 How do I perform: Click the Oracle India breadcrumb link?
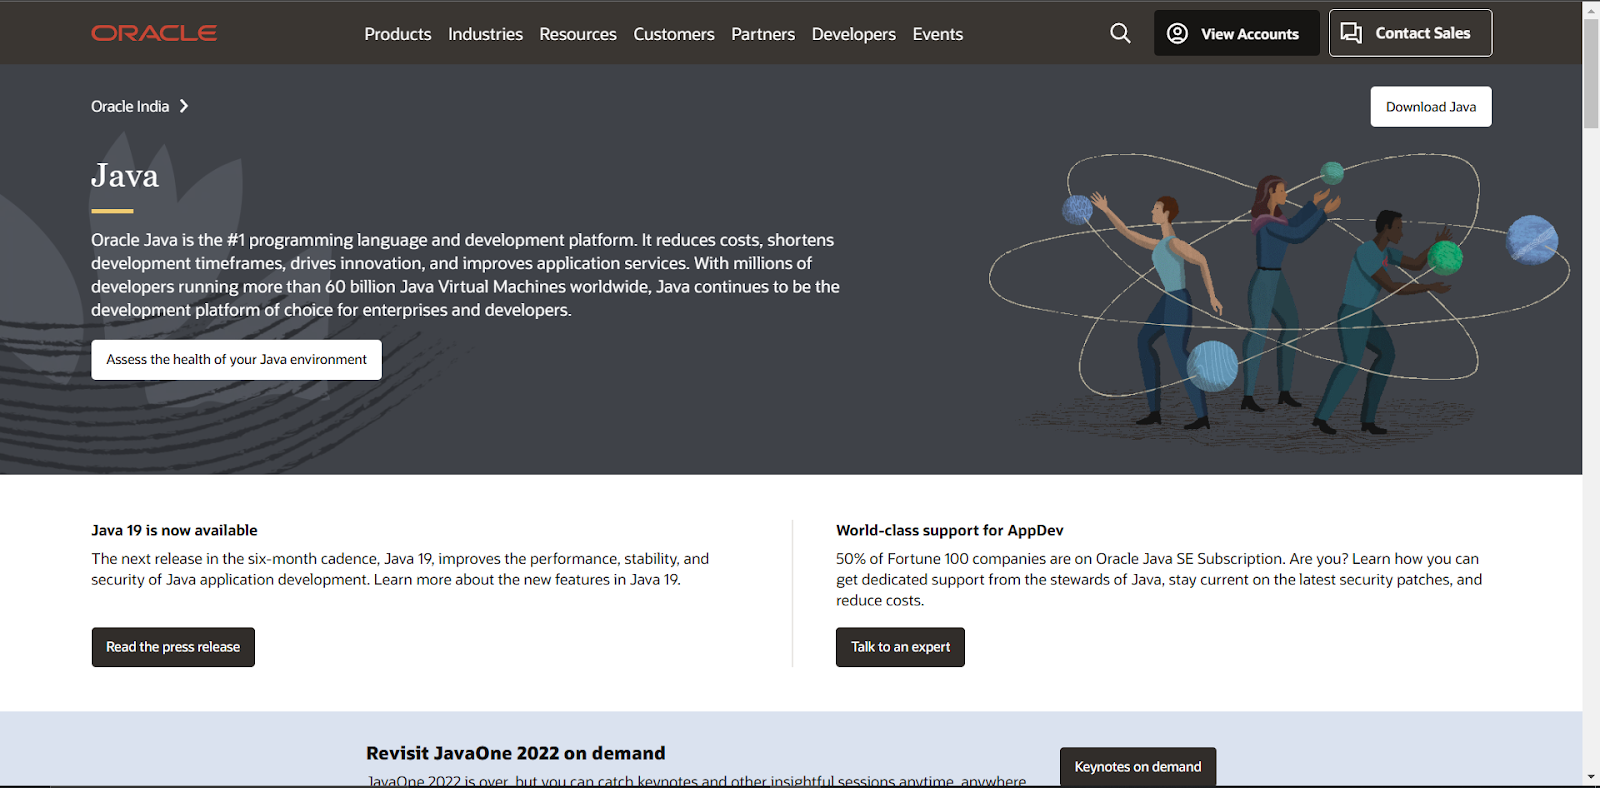click(x=130, y=106)
